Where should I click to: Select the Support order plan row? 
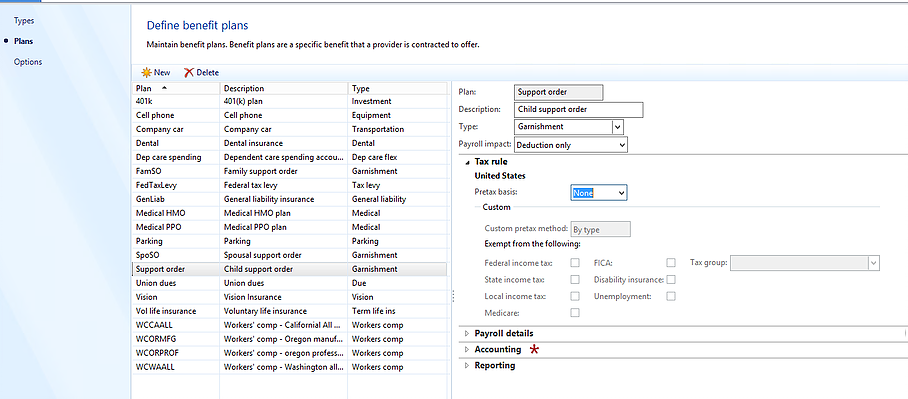coord(290,269)
